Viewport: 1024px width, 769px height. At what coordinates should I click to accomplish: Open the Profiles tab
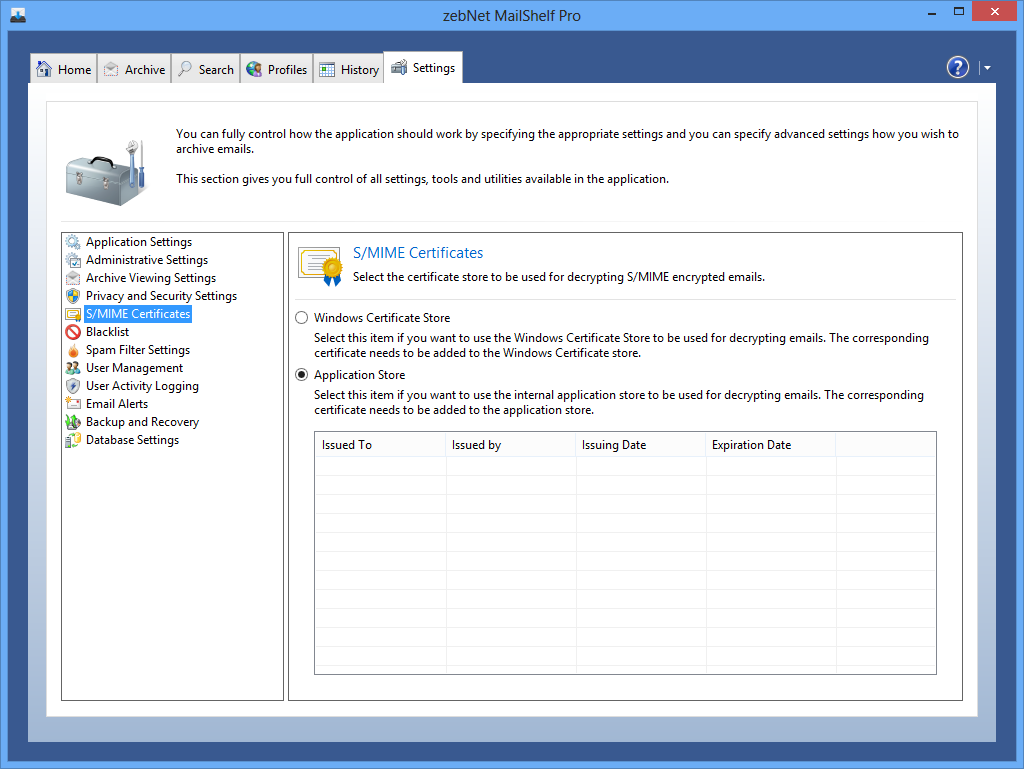coord(276,69)
